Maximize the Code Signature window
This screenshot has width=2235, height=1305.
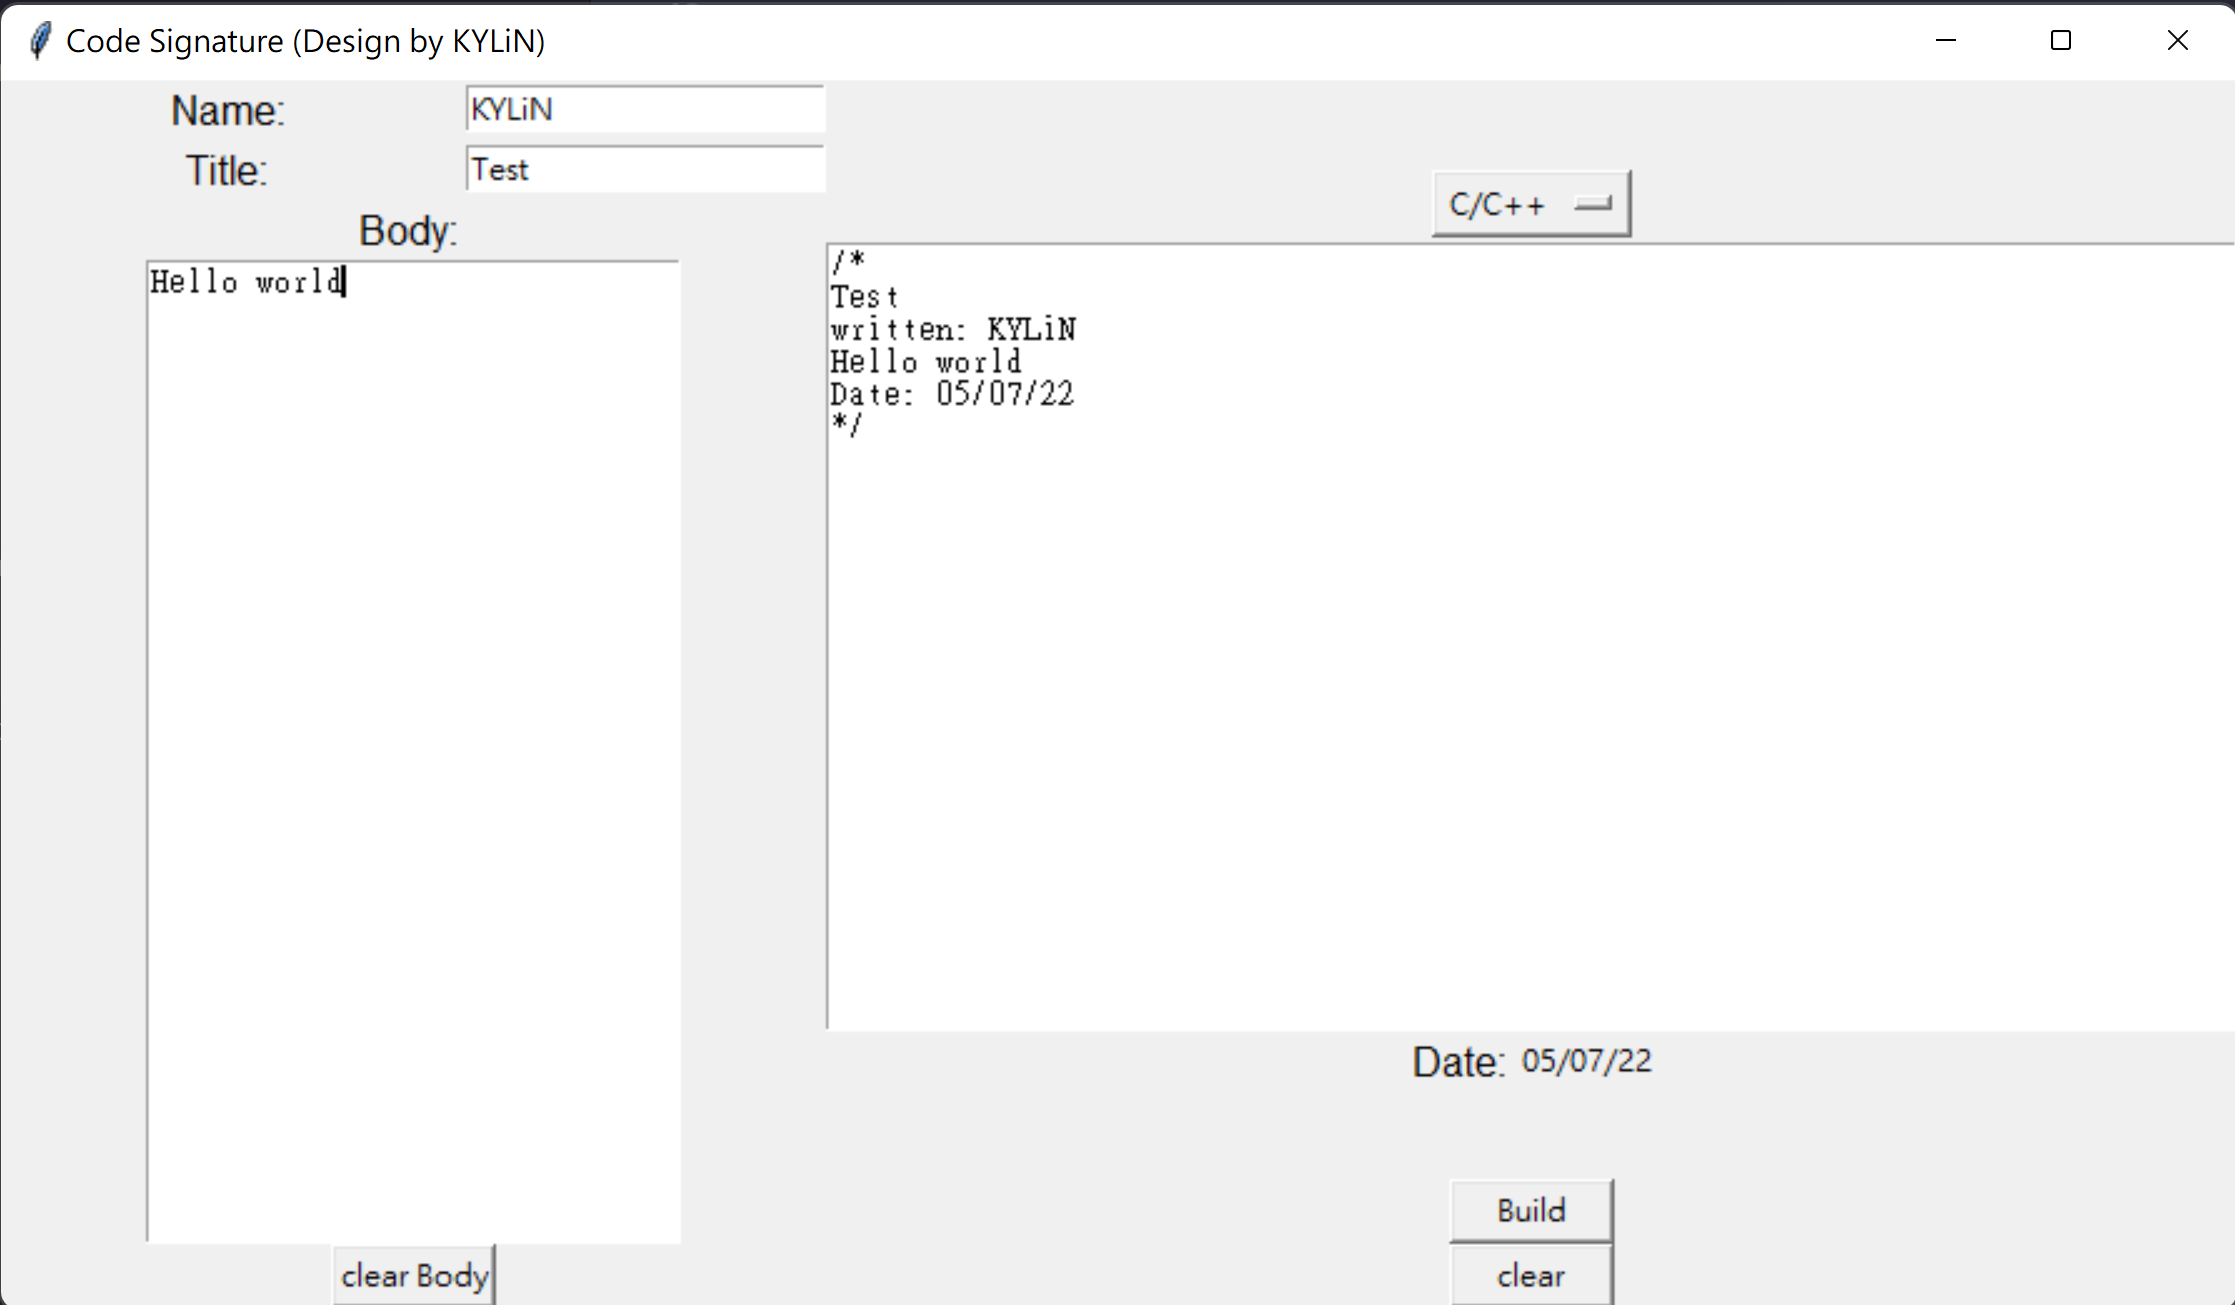[2060, 40]
